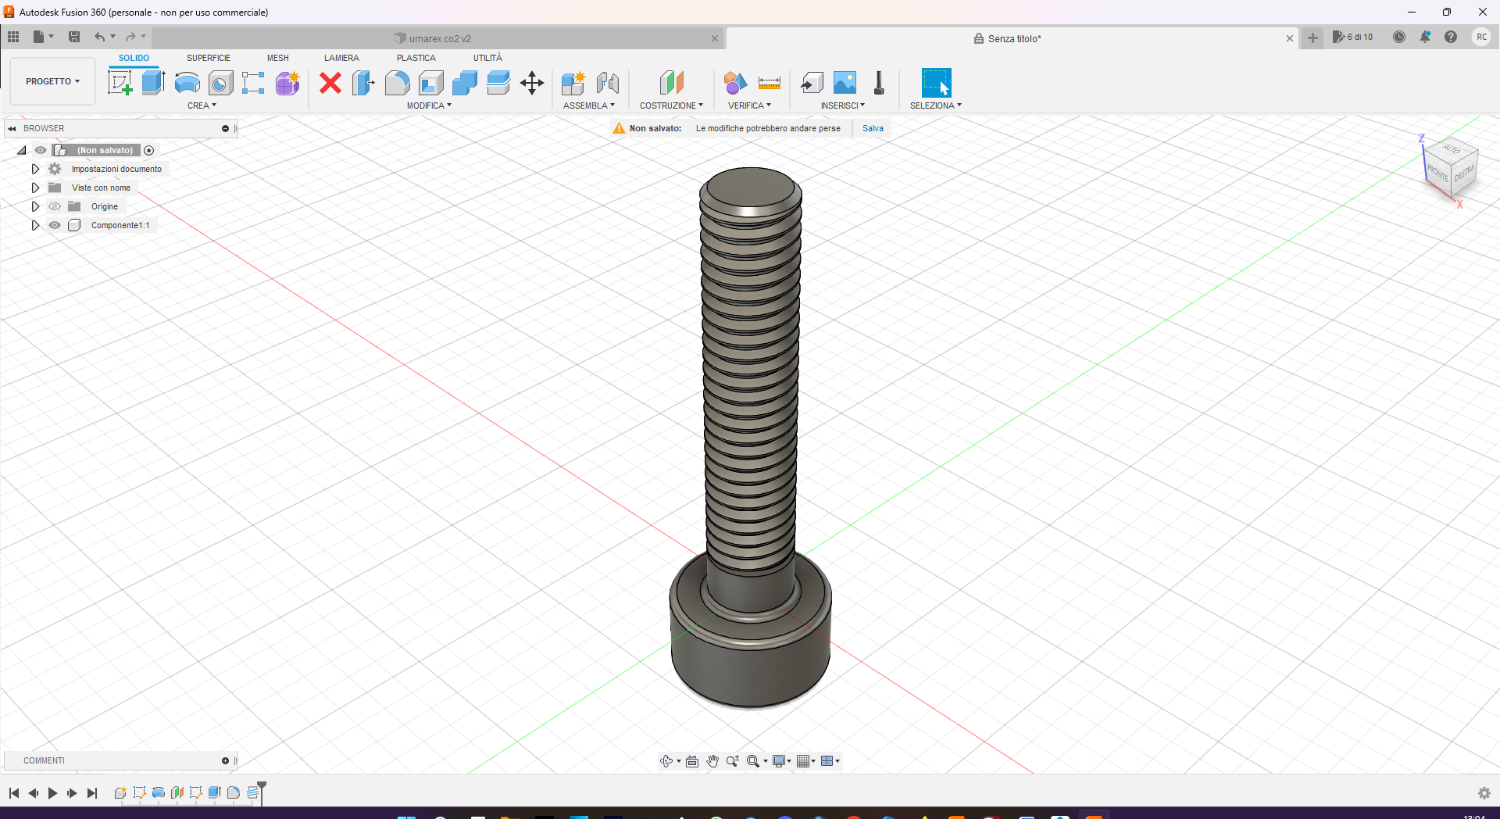Screen dimensions: 1500x819
Task: Select the Fillet tool in Modifica
Action: (x=397, y=83)
